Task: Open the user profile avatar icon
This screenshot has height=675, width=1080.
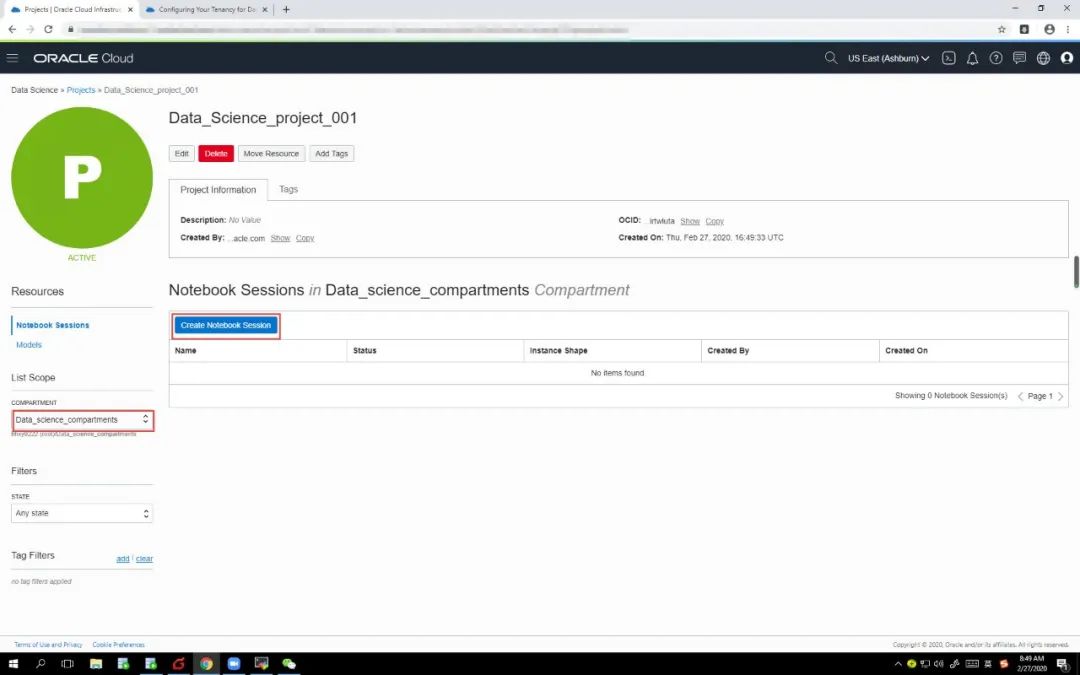Action: coord(1067,59)
